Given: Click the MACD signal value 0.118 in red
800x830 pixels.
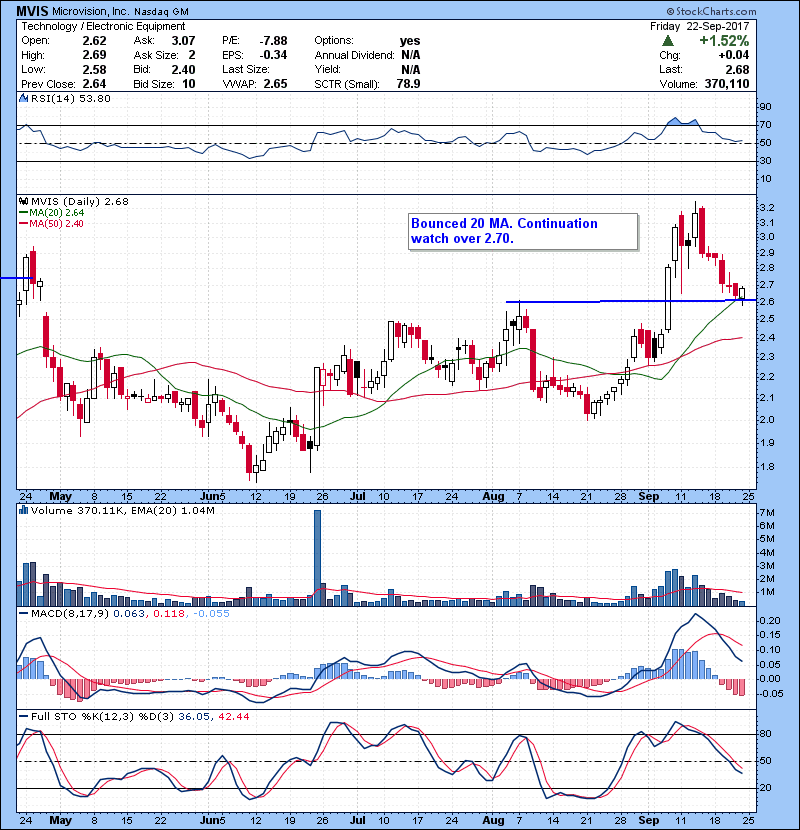Looking at the screenshot, I should coord(168,614).
